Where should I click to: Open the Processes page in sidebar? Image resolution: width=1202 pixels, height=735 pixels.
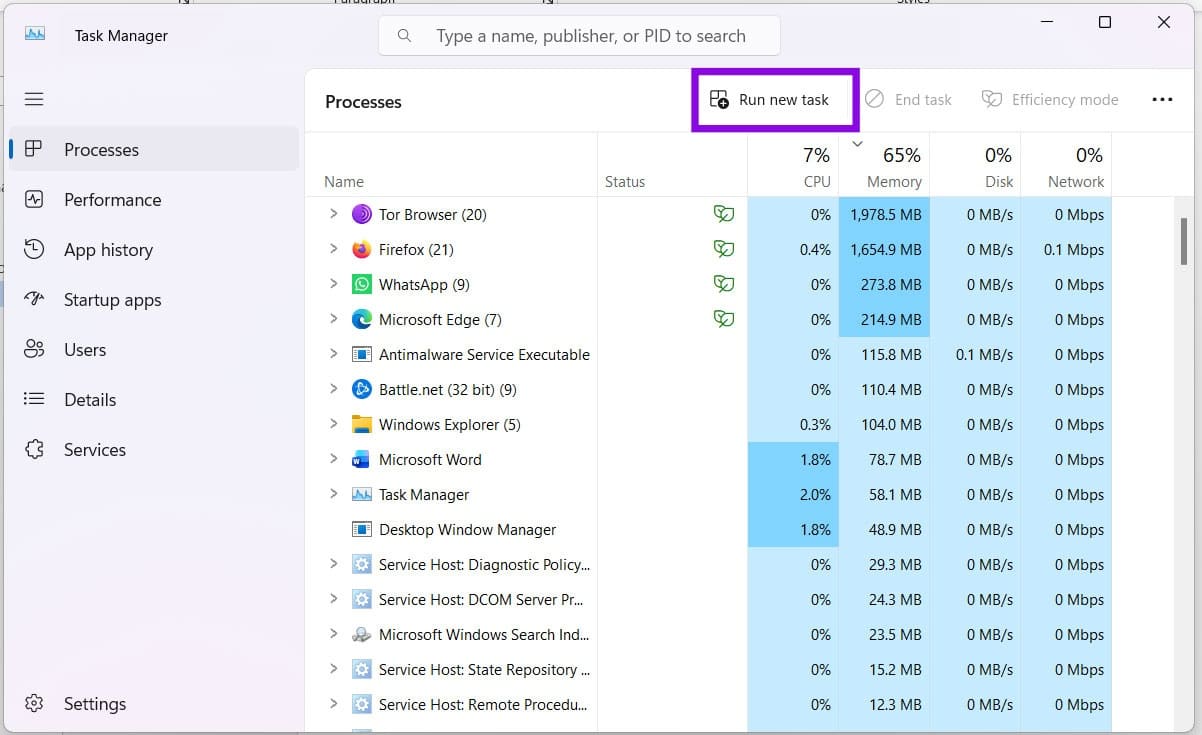(153, 149)
